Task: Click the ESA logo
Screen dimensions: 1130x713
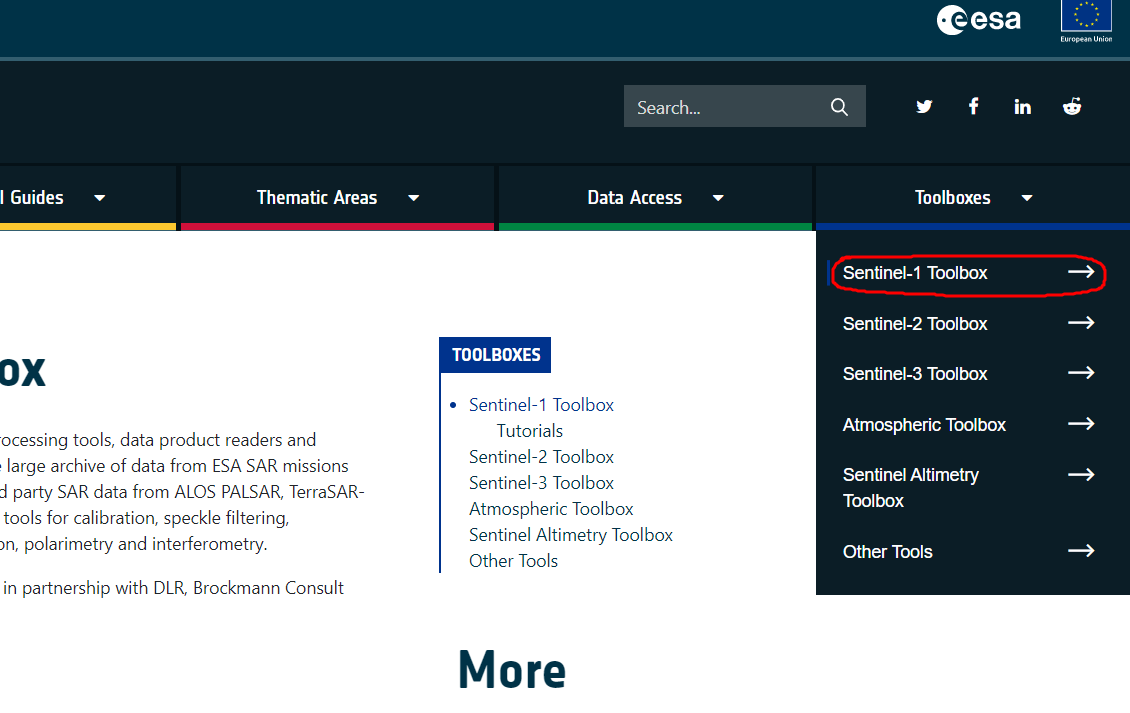Action: click(978, 19)
